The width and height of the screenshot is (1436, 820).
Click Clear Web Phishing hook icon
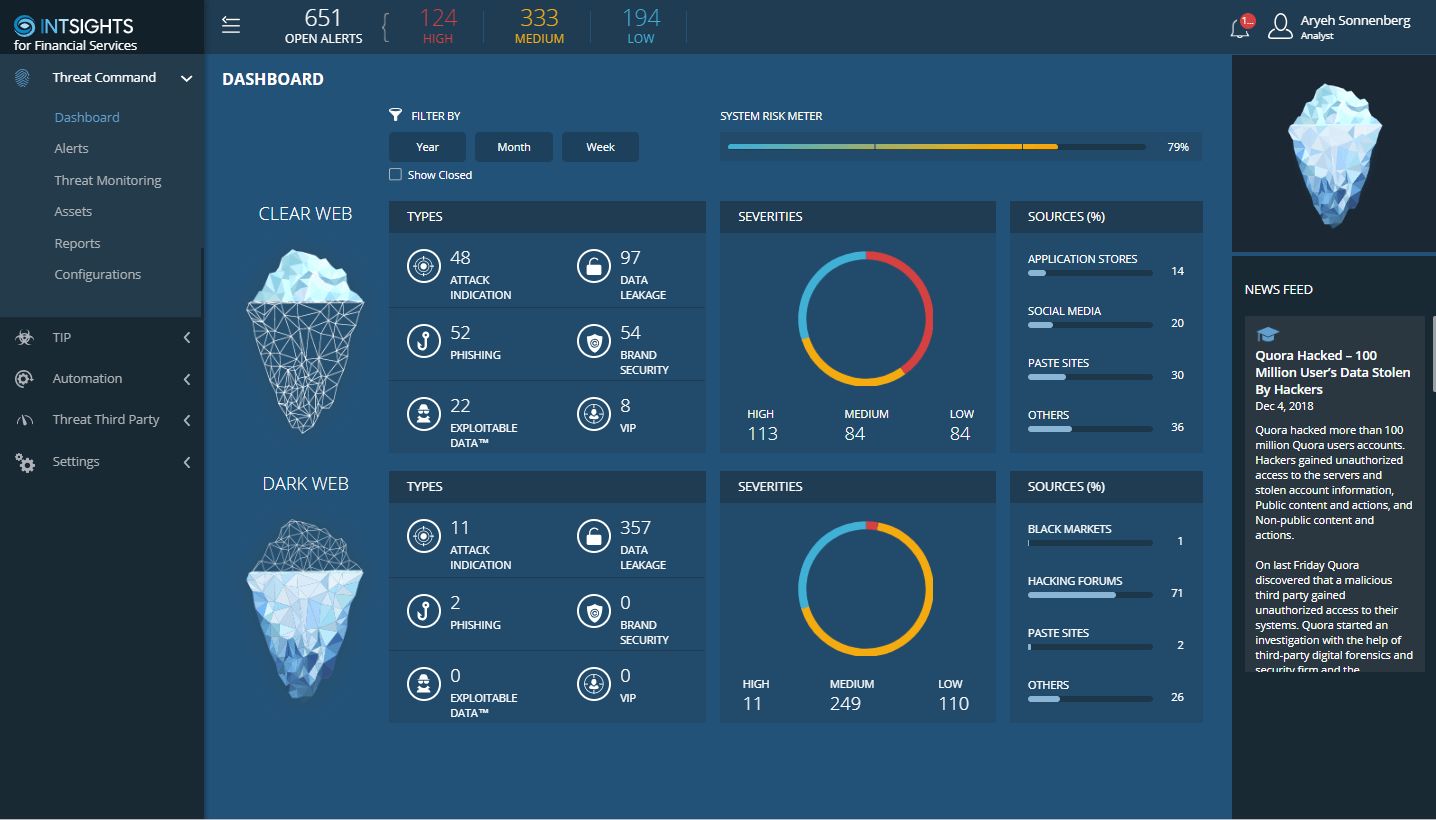423,341
